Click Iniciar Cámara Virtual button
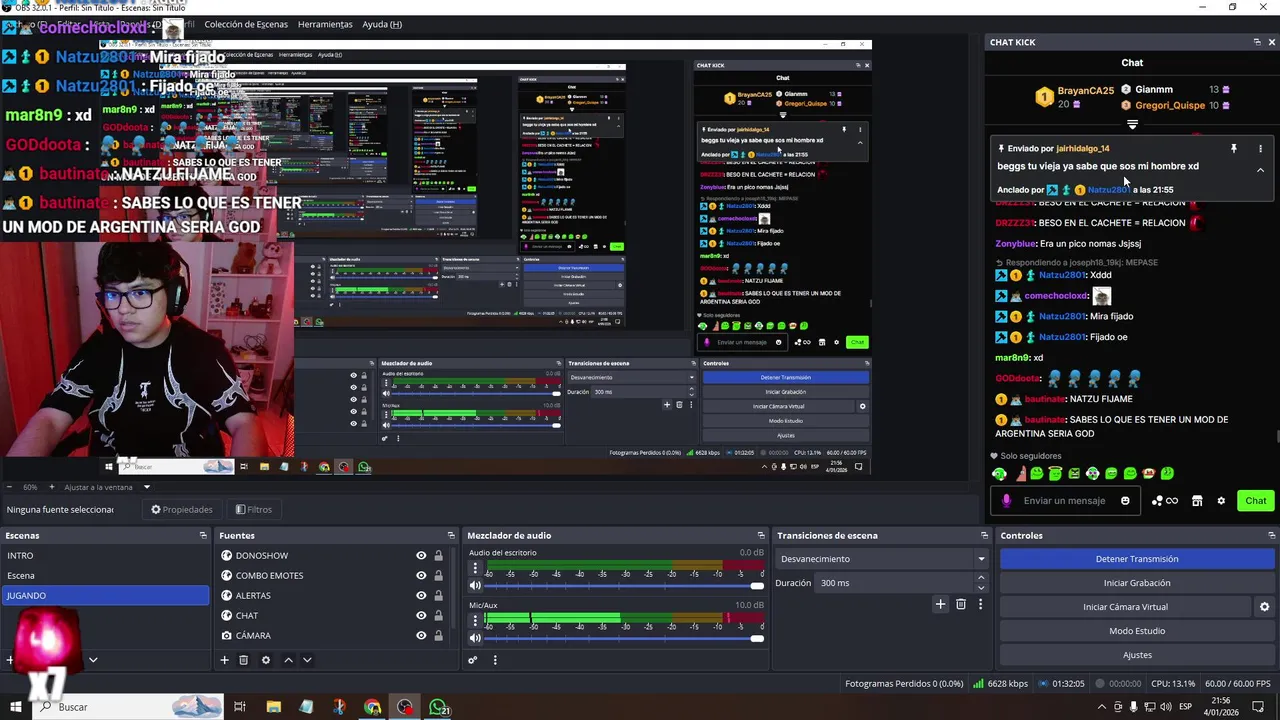 1125,607
